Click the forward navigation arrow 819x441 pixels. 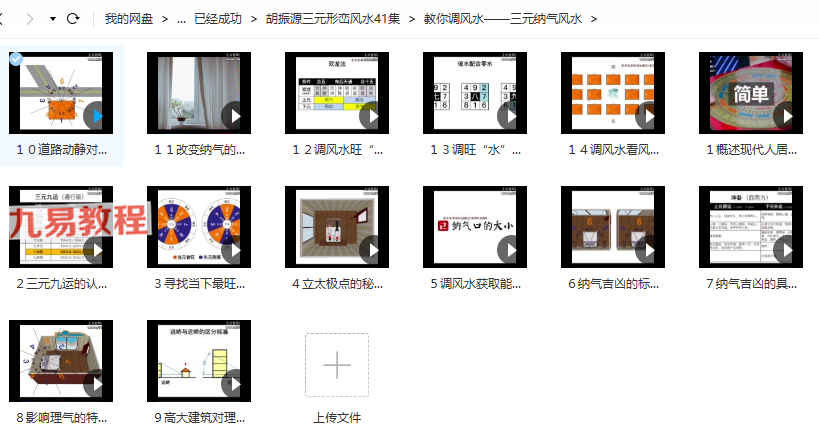coord(41,19)
